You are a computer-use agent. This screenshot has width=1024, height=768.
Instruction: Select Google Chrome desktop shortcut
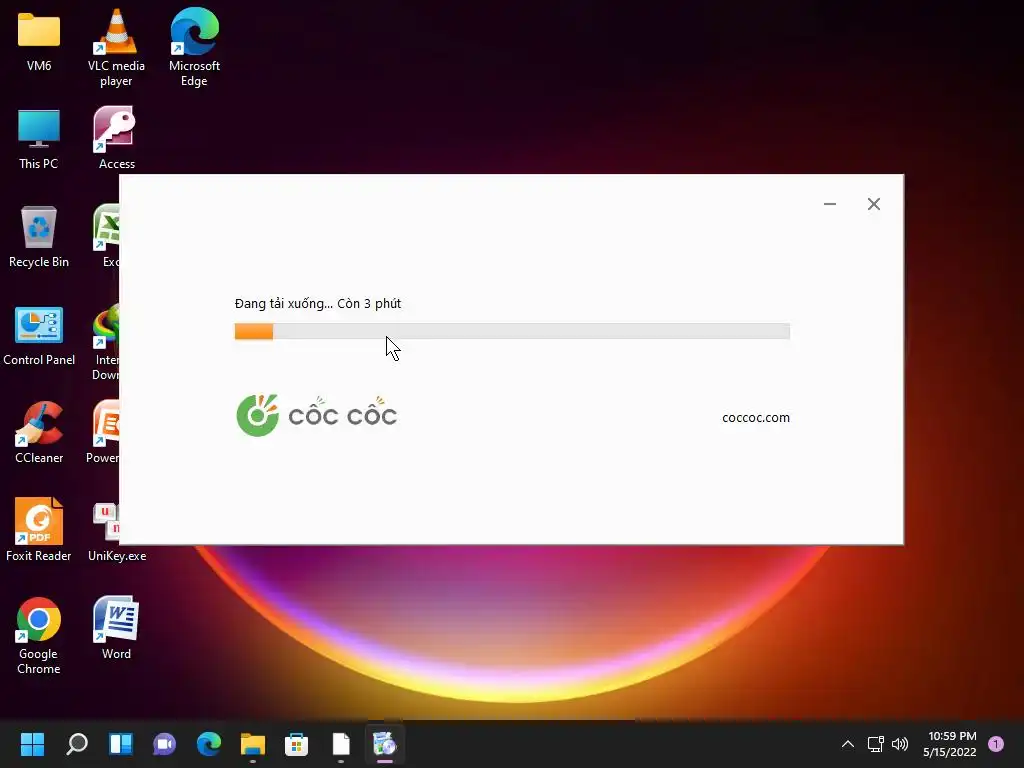39,635
